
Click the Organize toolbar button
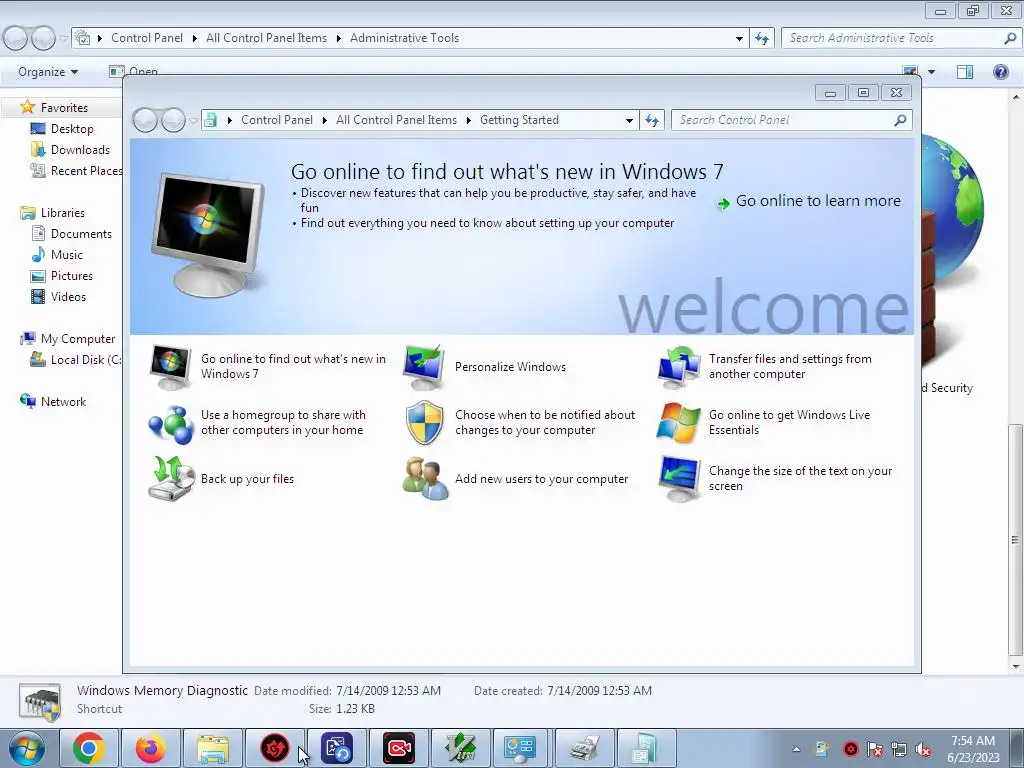(x=48, y=72)
